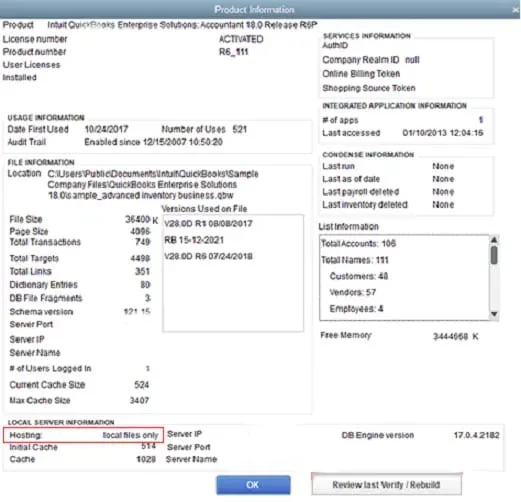Click the # of Users Logged In label

(50, 368)
